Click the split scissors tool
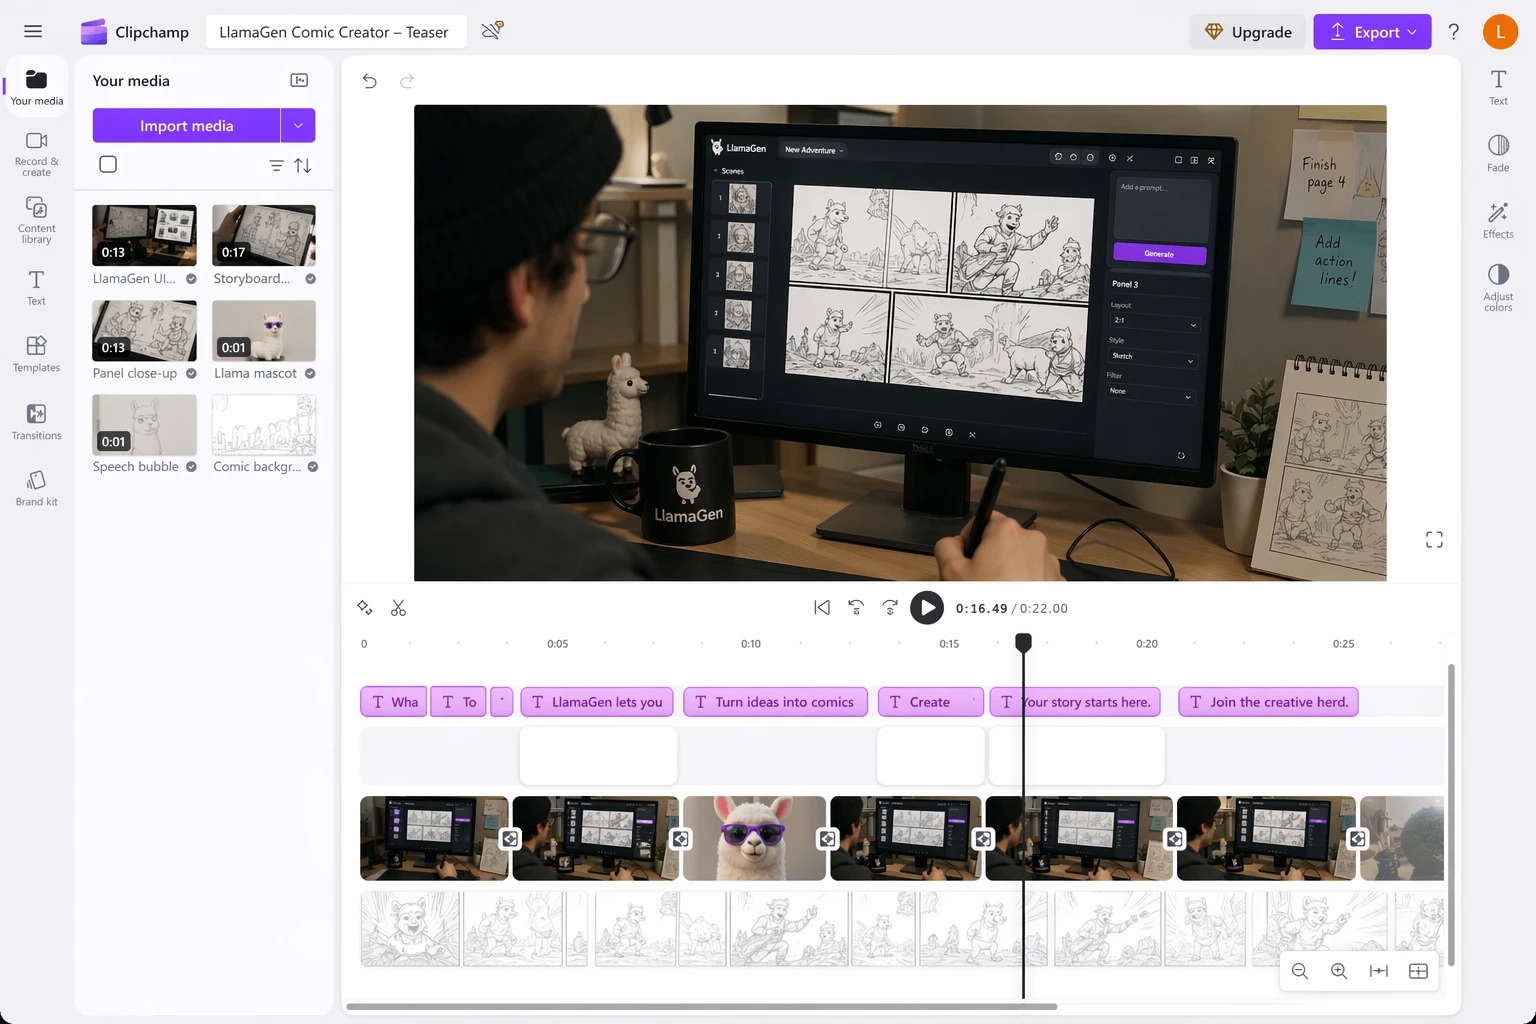 click(x=398, y=608)
